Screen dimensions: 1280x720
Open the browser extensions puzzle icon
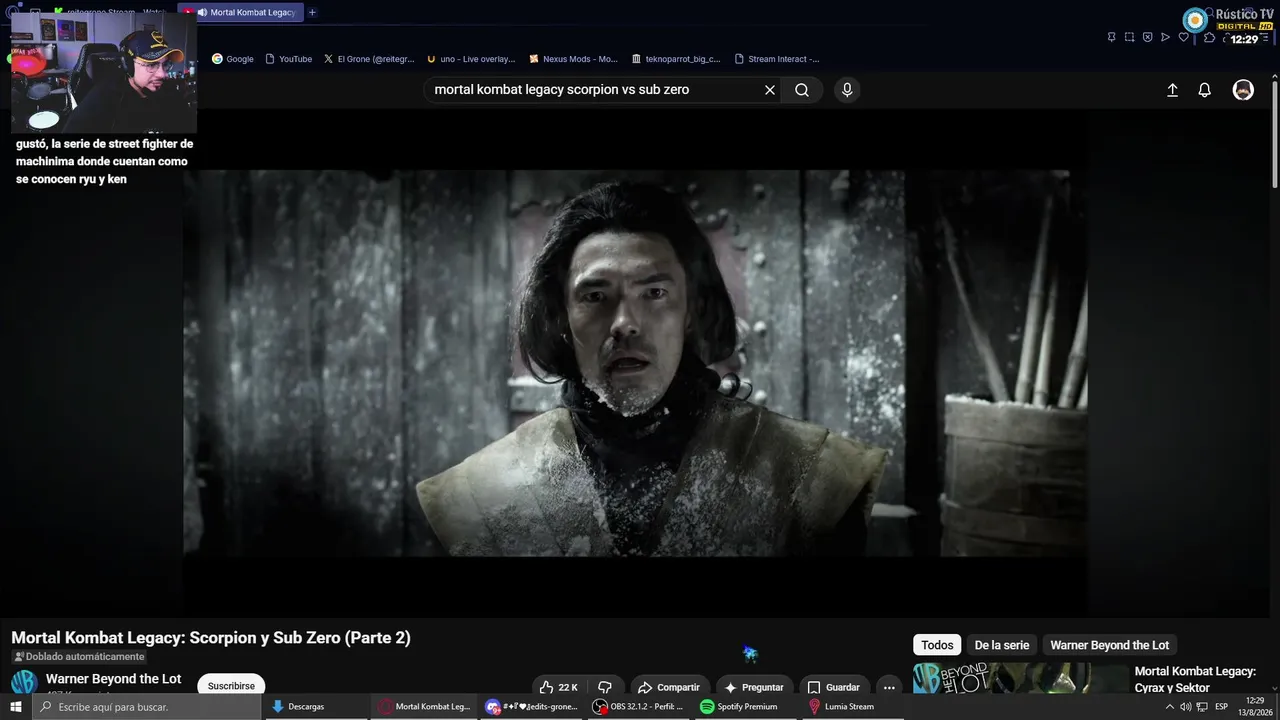(1209, 37)
